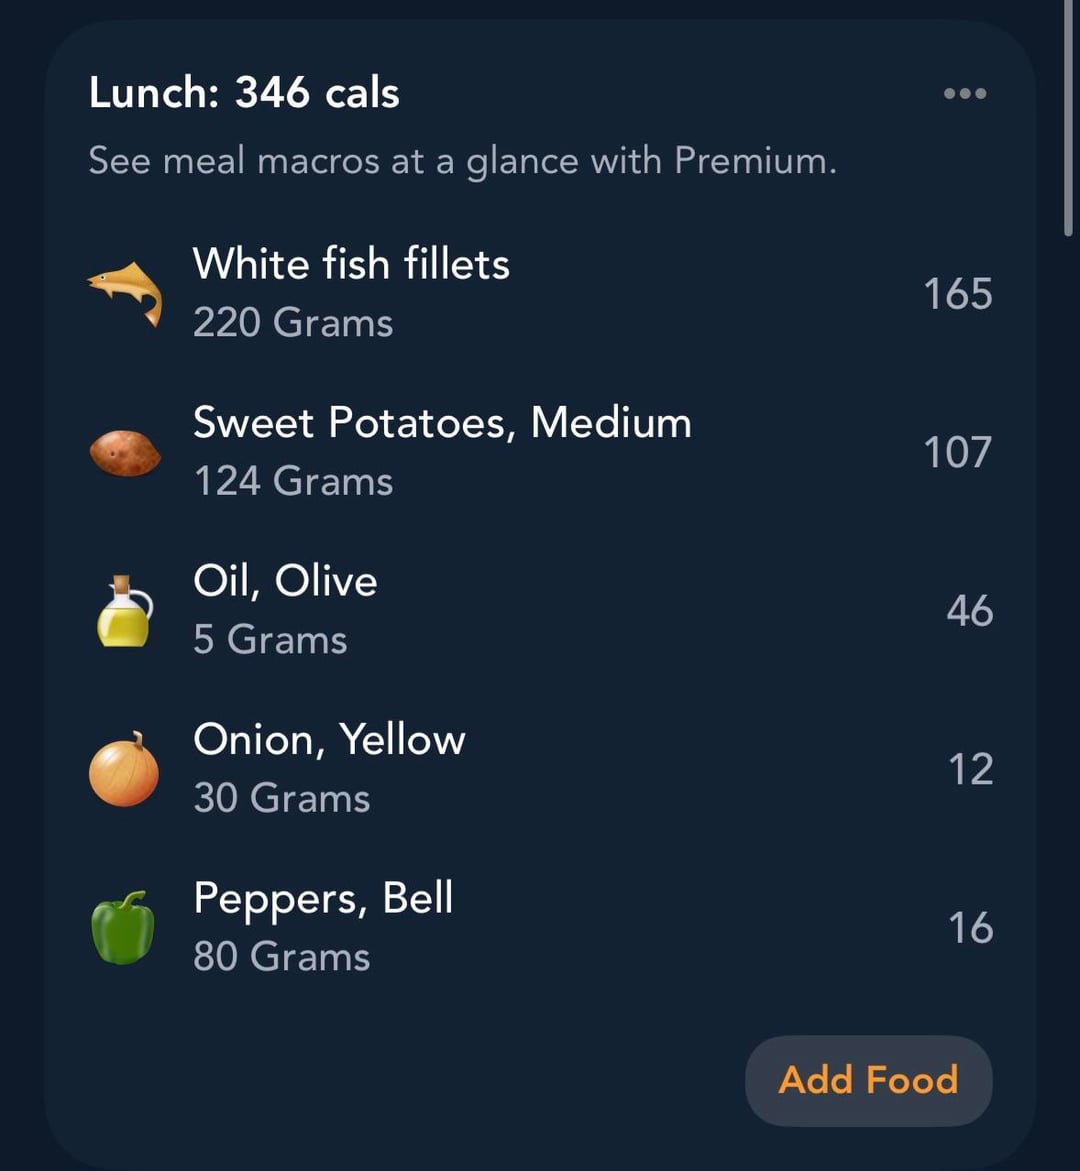
Task: Tap the 46 calorie value for olive oil
Action: (x=969, y=611)
